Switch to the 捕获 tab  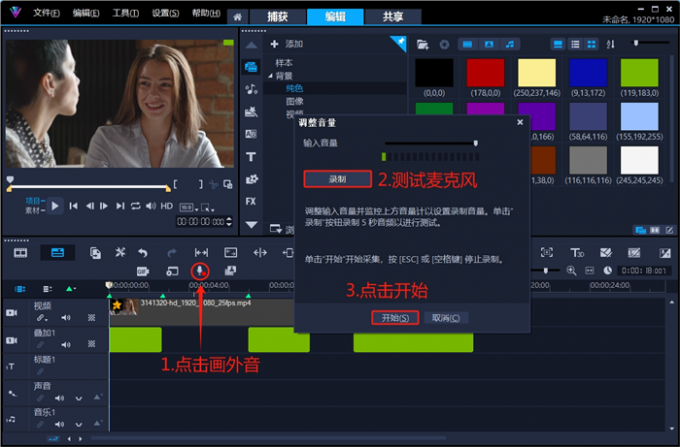(278, 16)
